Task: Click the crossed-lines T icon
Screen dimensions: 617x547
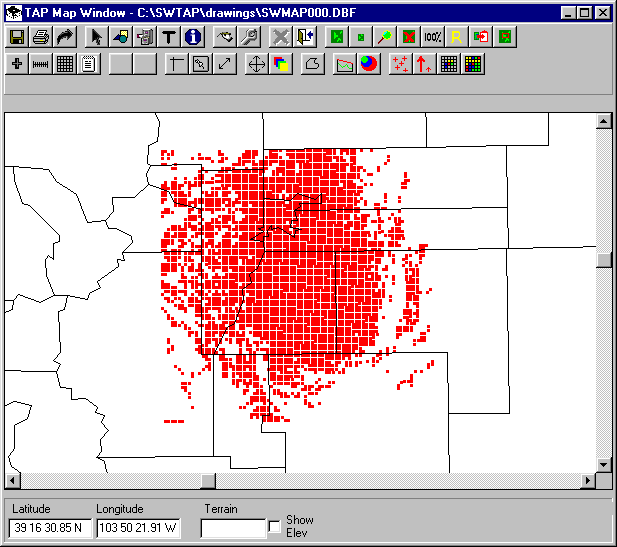Action: 176,64
